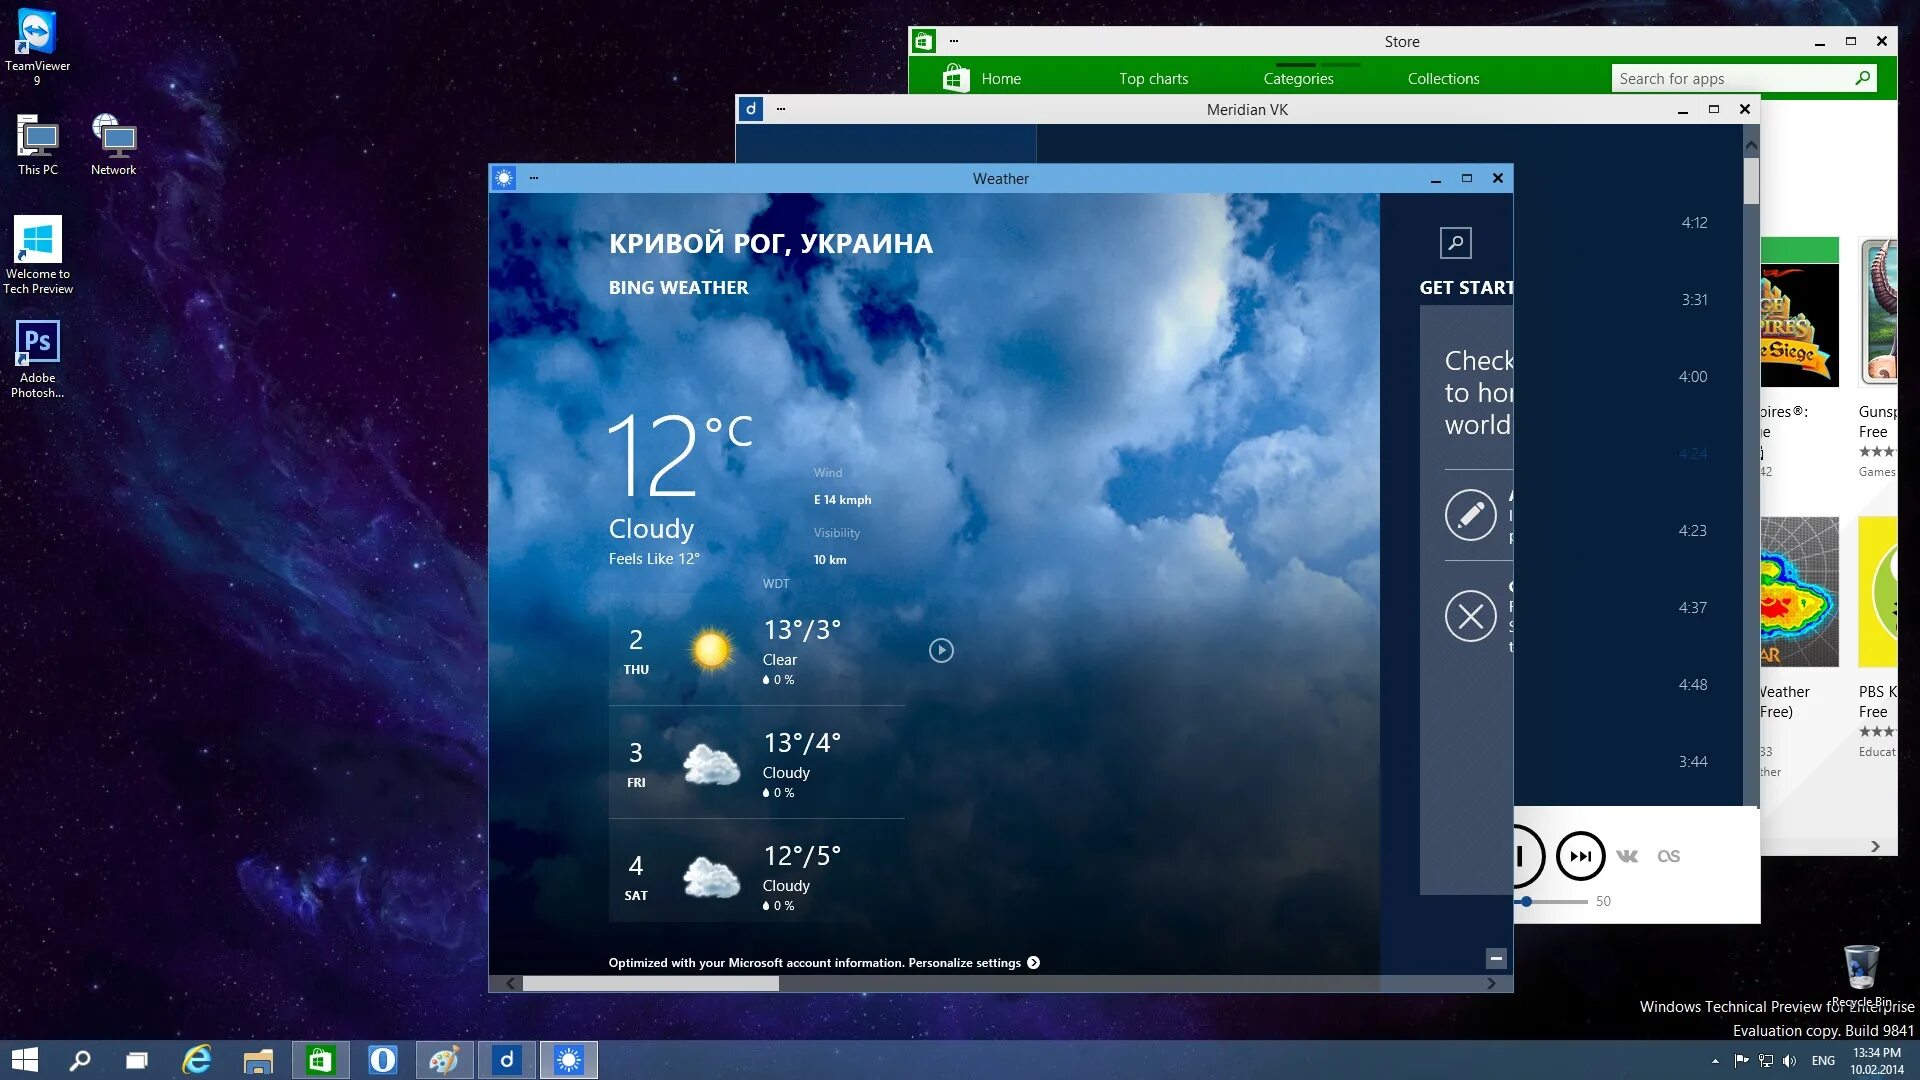Open Collections tab in Store
This screenshot has height=1080, width=1920.
pos(1443,79)
